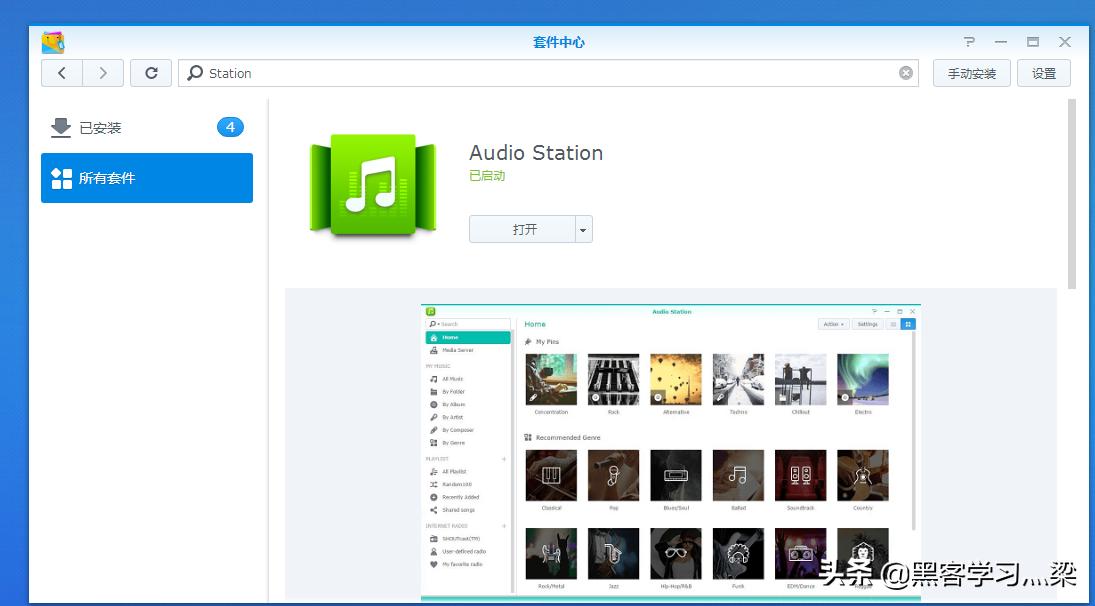The width and height of the screenshot is (1095, 606).
Task: Click the vertical scrollbar of package details
Action: pos(1072,194)
